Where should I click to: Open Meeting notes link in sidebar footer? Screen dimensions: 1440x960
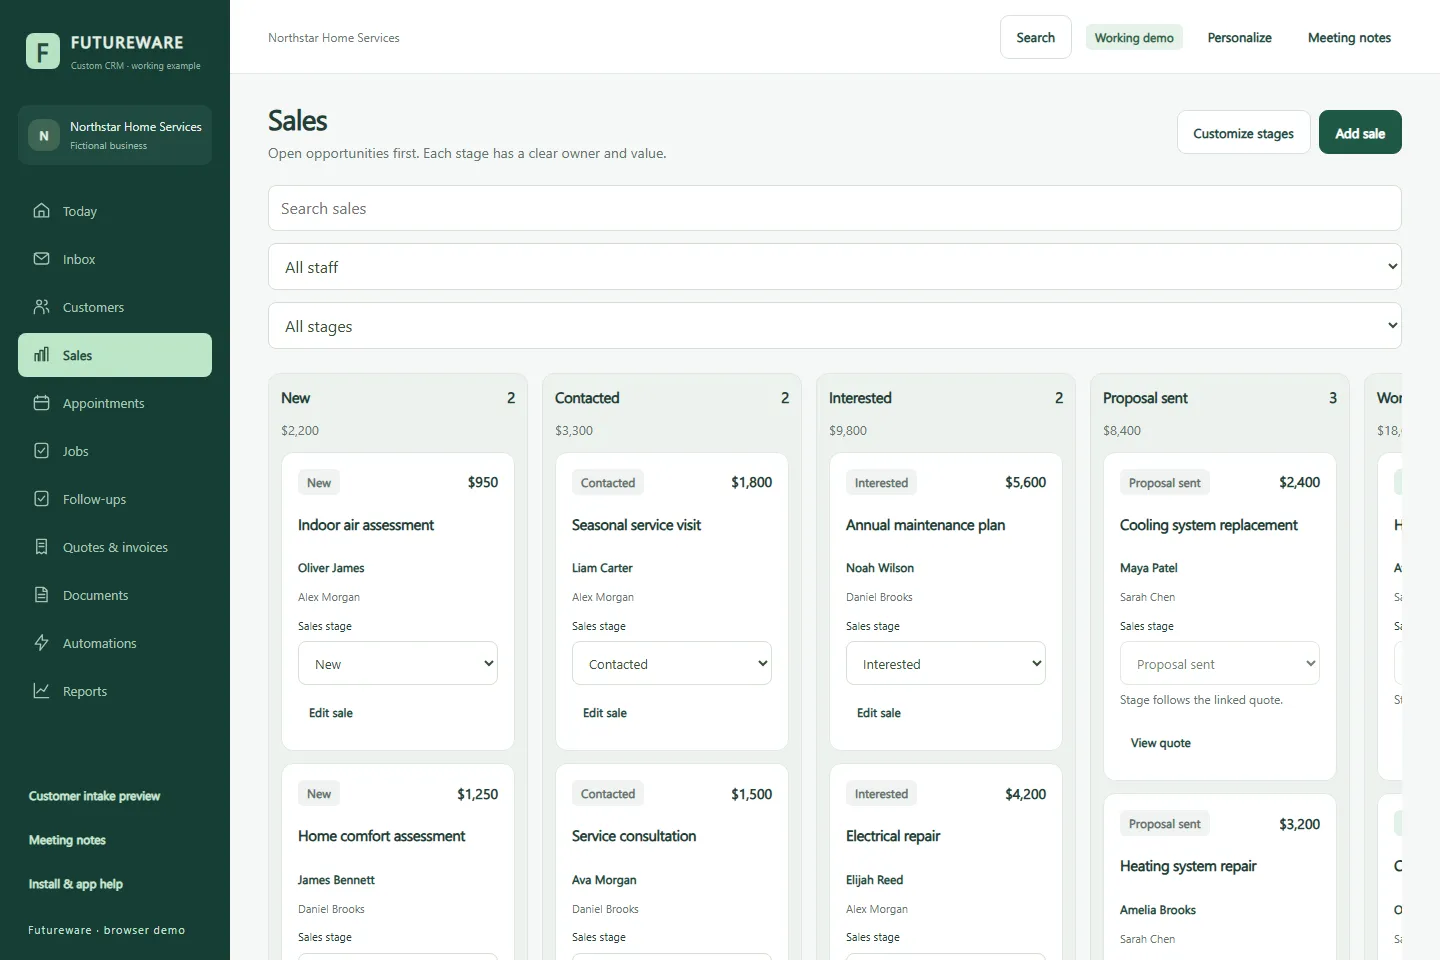pos(67,840)
